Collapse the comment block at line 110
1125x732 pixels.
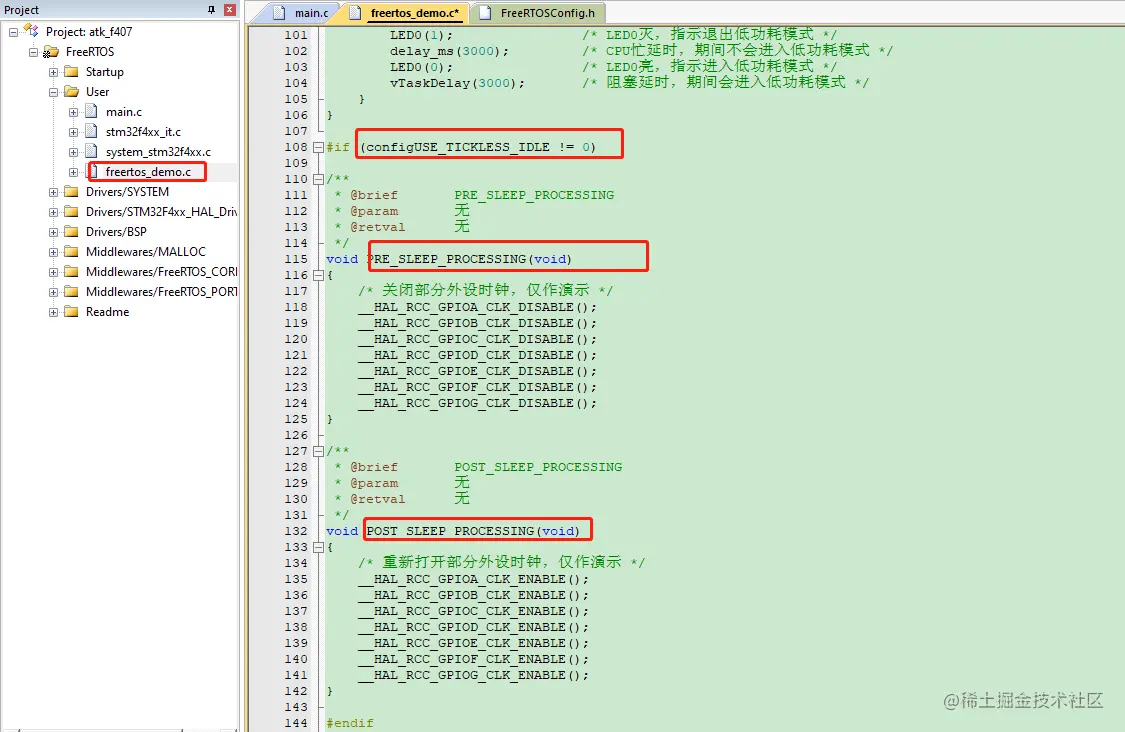(x=319, y=179)
